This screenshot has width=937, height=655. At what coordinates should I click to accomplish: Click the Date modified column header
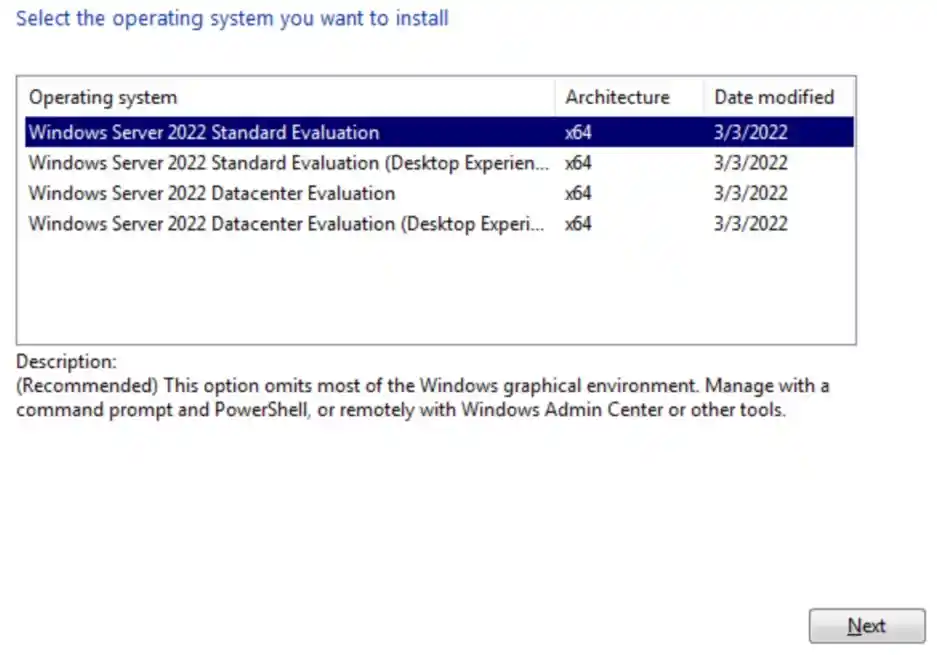(x=773, y=97)
